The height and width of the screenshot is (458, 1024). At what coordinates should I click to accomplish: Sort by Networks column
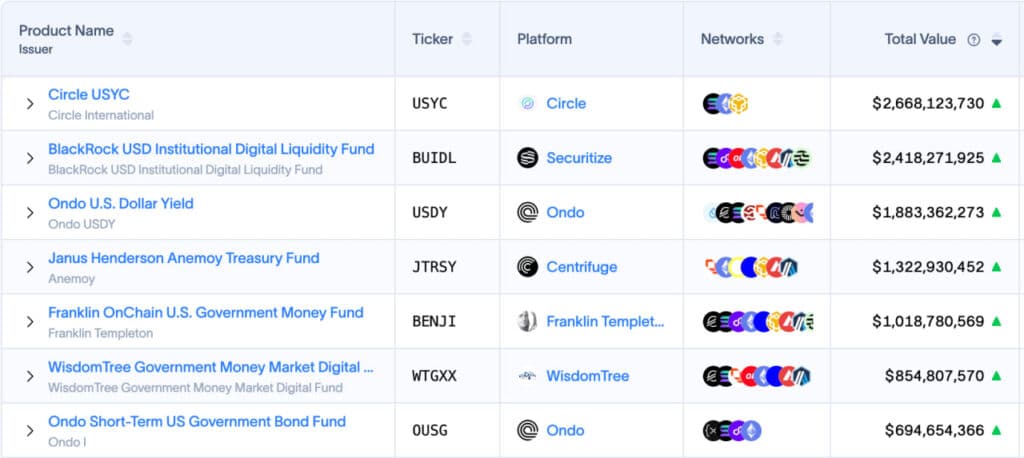pyautogui.click(x=778, y=40)
